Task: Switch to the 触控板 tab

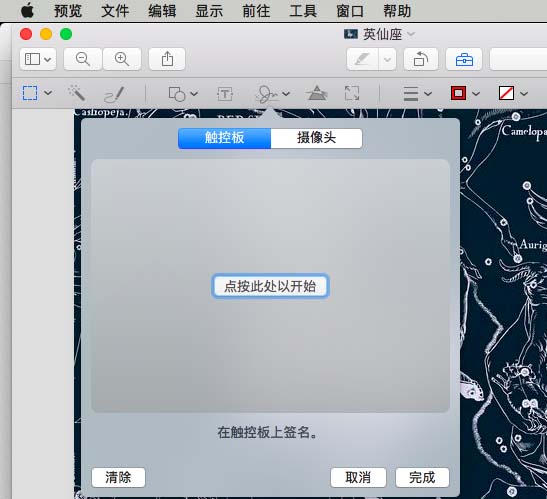Action: click(x=224, y=138)
